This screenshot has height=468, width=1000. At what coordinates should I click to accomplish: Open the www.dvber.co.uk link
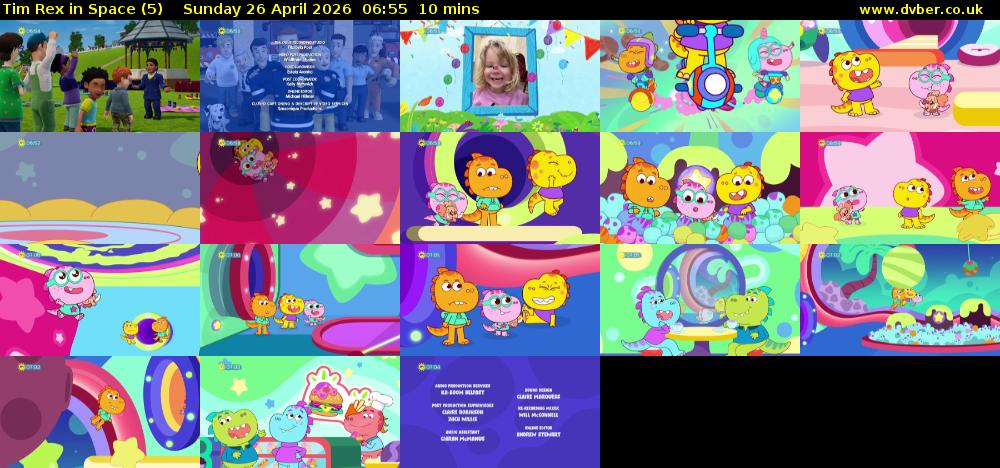tap(921, 9)
